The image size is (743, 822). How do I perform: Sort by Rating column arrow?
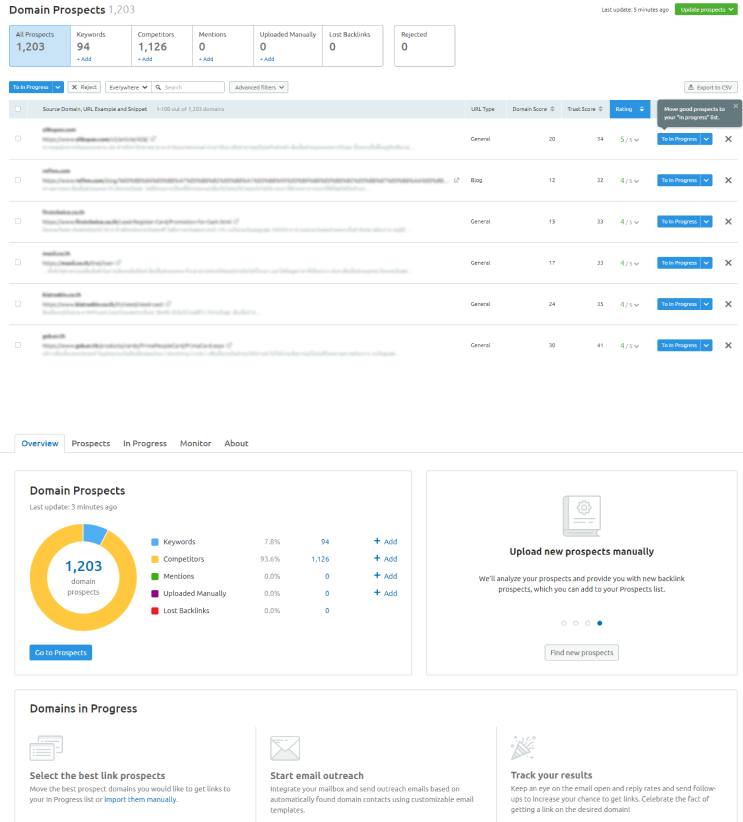[641, 109]
